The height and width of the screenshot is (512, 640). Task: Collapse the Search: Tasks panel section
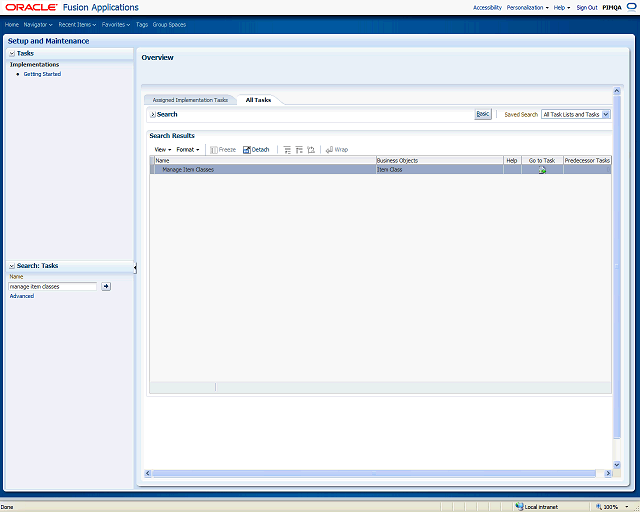pyautogui.click(x=11, y=266)
